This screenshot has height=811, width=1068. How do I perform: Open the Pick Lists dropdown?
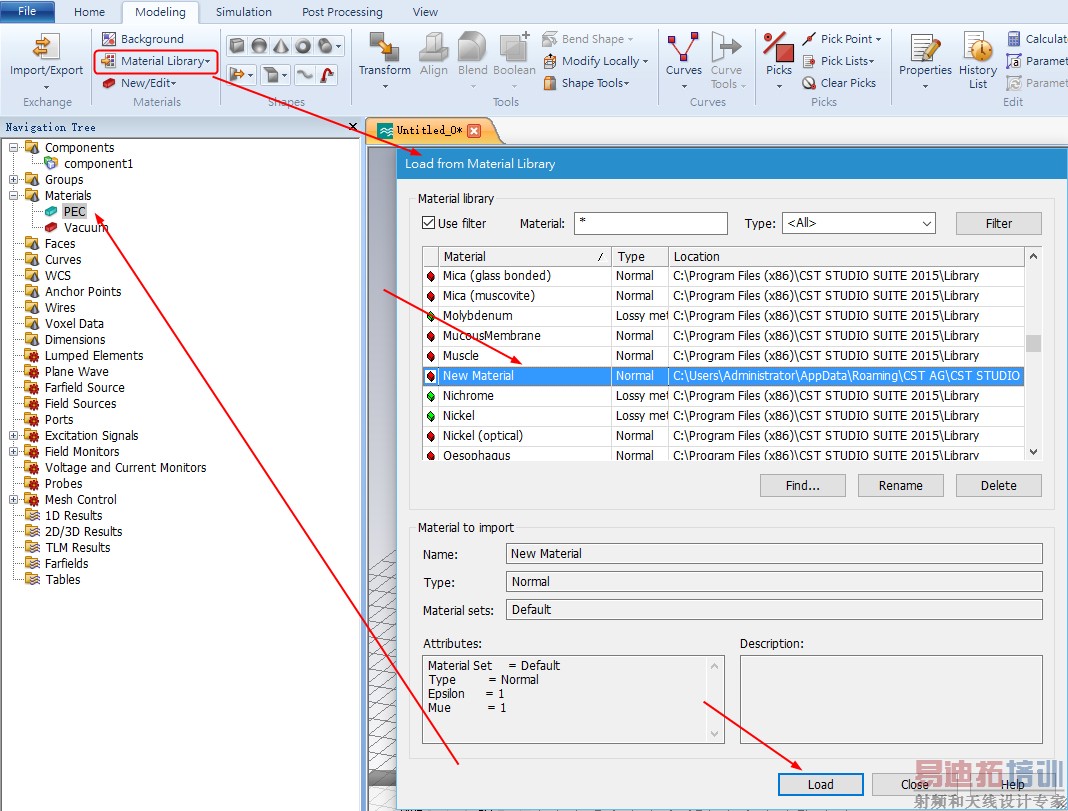[x=838, y=61]
